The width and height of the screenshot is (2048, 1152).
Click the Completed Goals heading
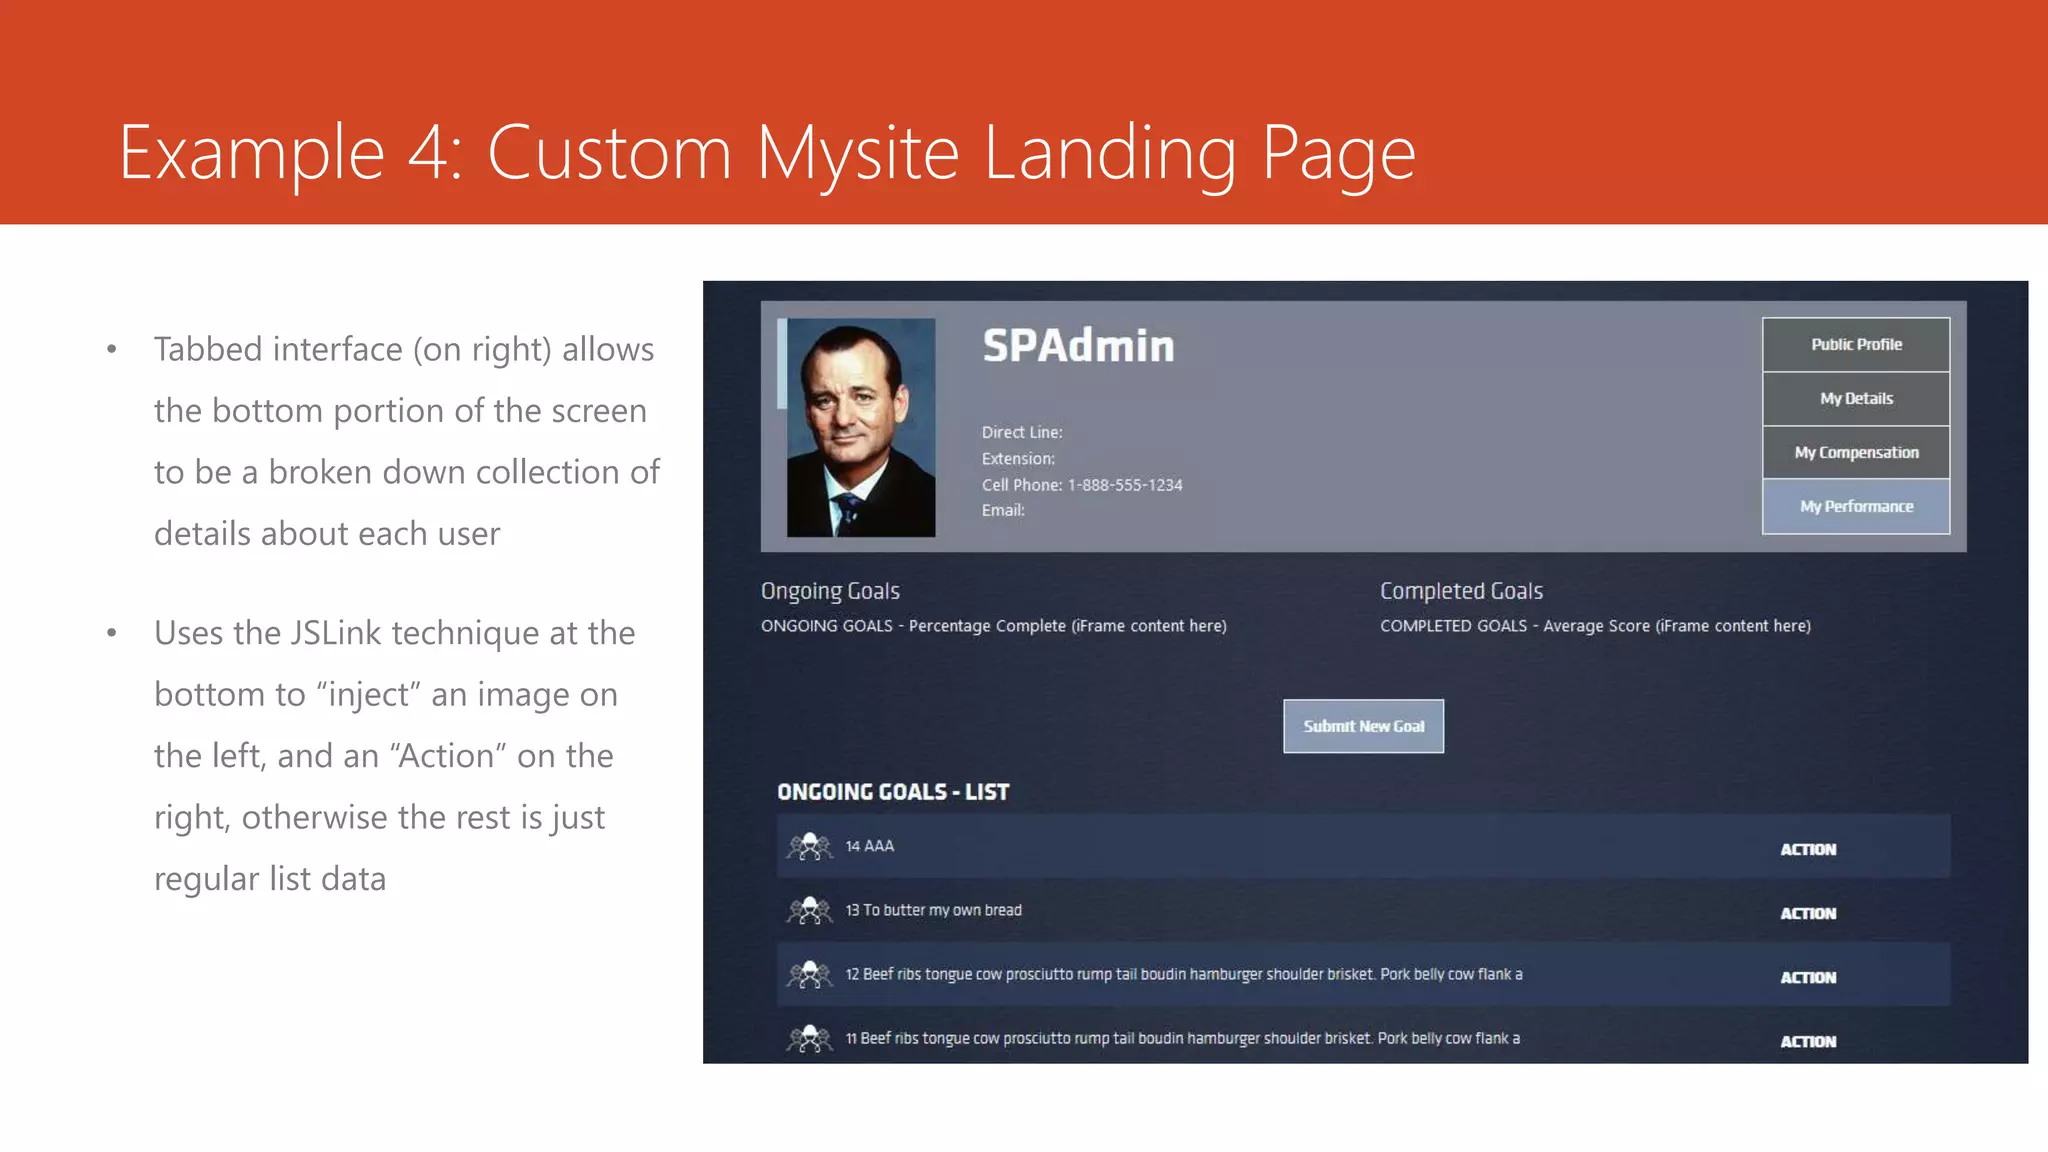1460,591
